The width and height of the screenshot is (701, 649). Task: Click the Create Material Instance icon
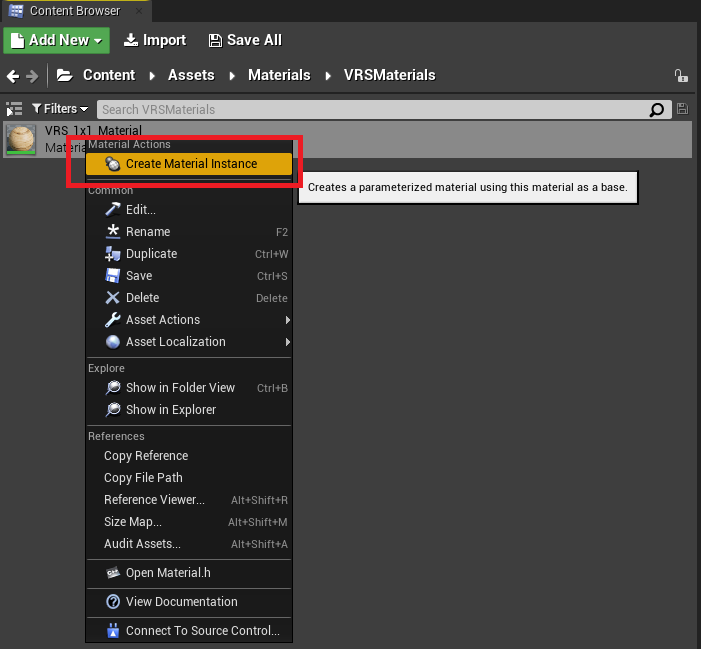click(113, 164)
